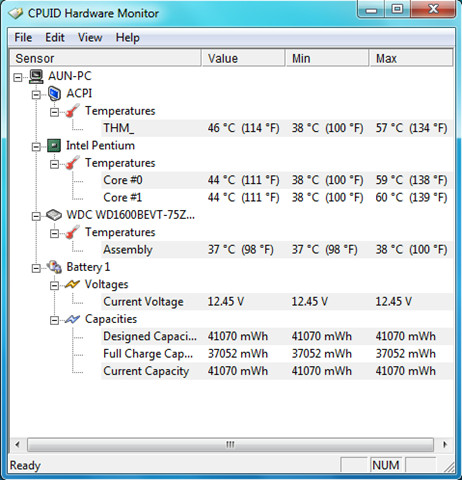This screenshot has width=462, height=480.
Task: Select the WDC hard drive icon
Action: click(x=54, y=215)
